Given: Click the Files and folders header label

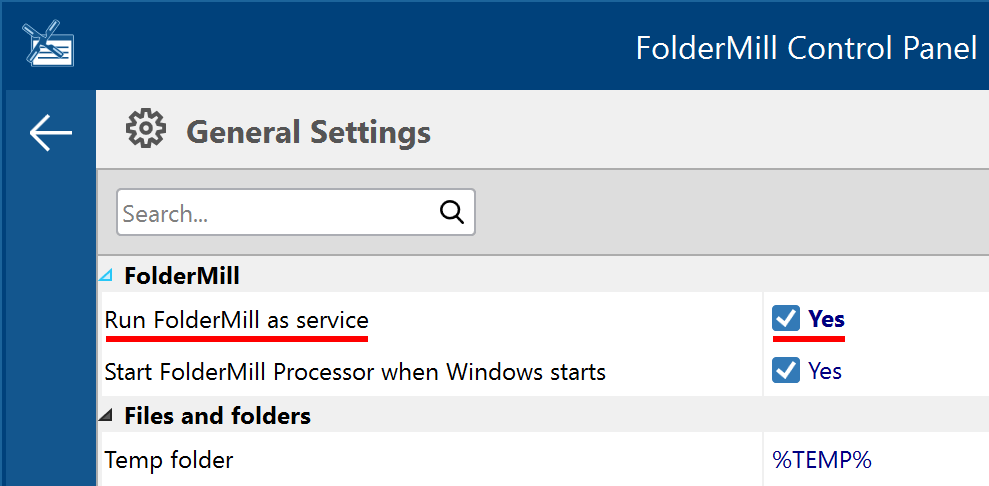Looking at the screenshot, I should point(218,415).
